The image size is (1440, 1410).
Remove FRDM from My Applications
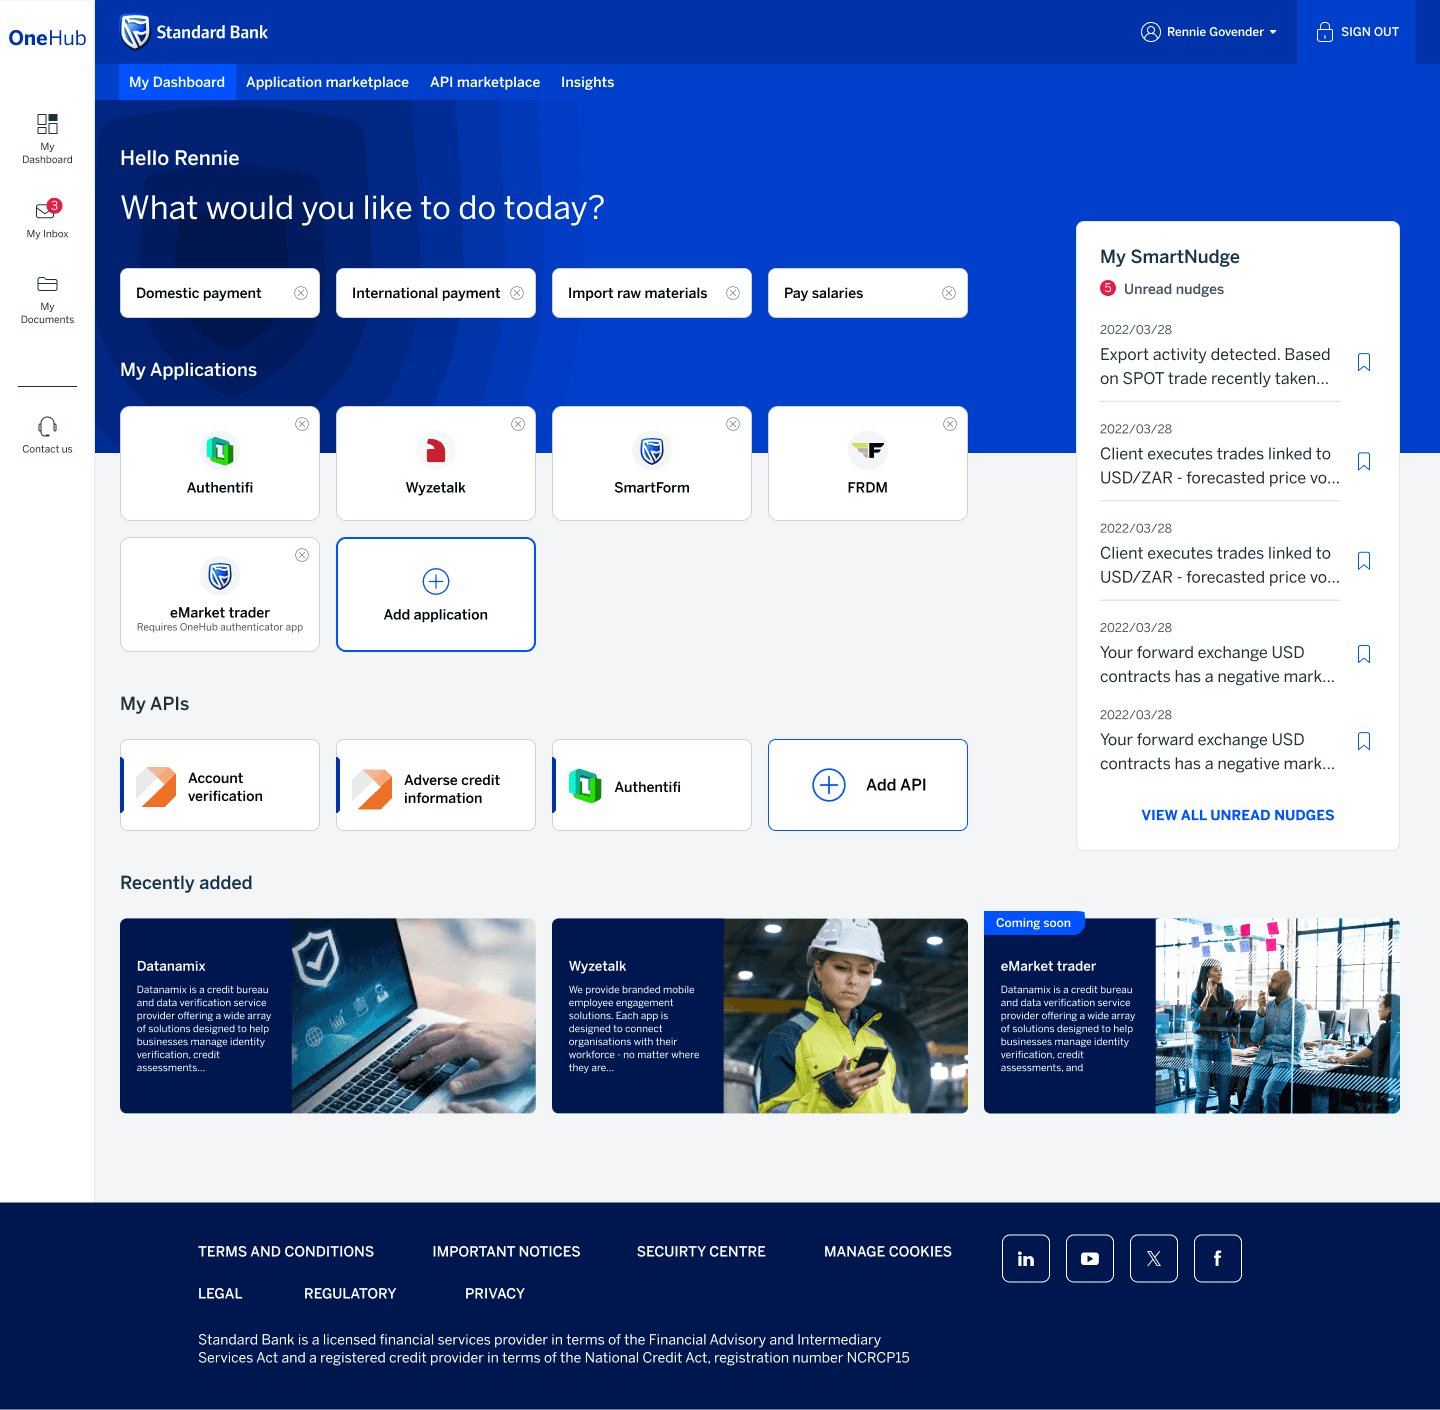[x=950, y=424]
